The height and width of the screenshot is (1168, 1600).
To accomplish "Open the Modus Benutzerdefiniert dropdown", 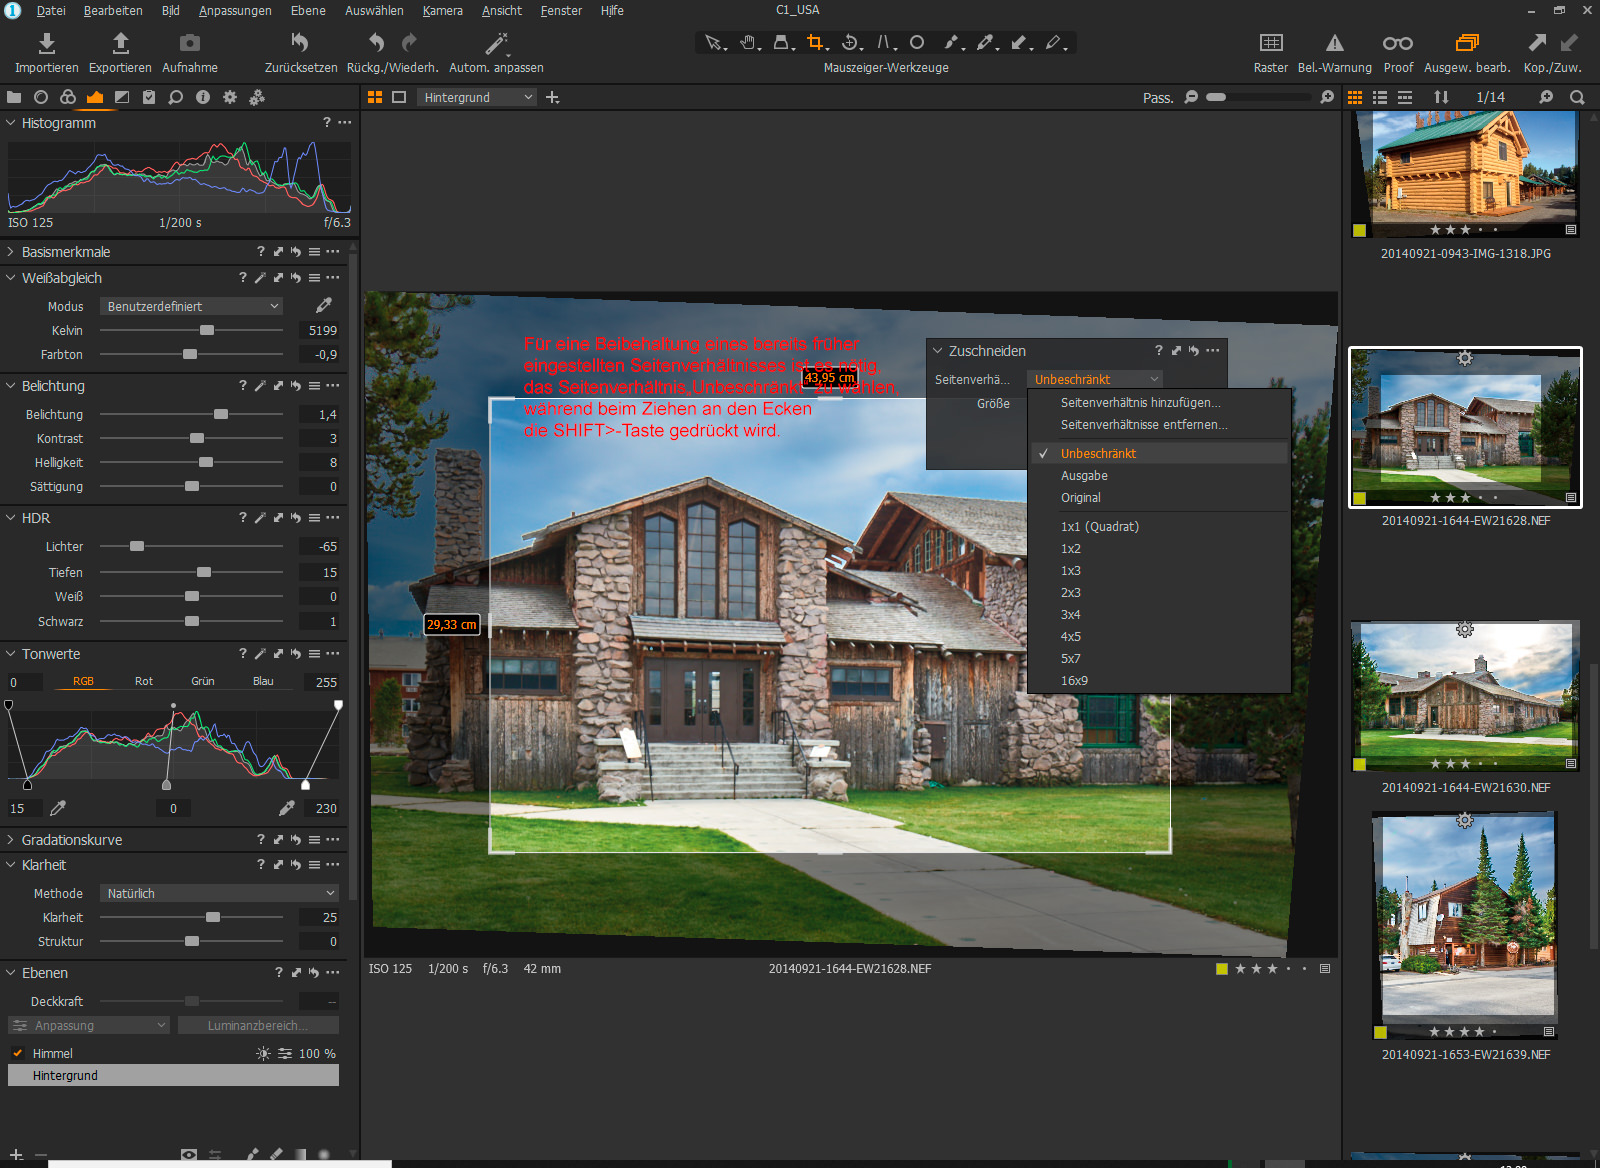I will tap(191, 306).
